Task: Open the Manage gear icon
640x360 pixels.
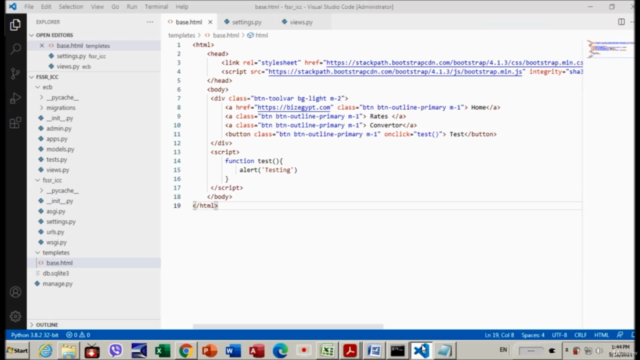Action: 15,316
